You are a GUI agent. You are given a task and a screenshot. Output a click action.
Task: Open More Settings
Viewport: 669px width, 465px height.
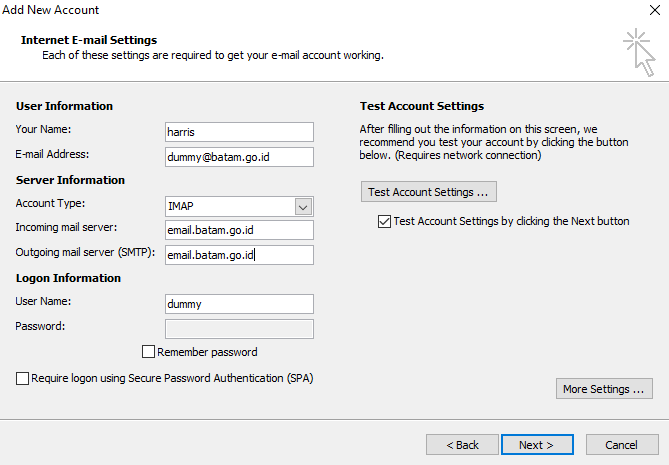[603, 389]
